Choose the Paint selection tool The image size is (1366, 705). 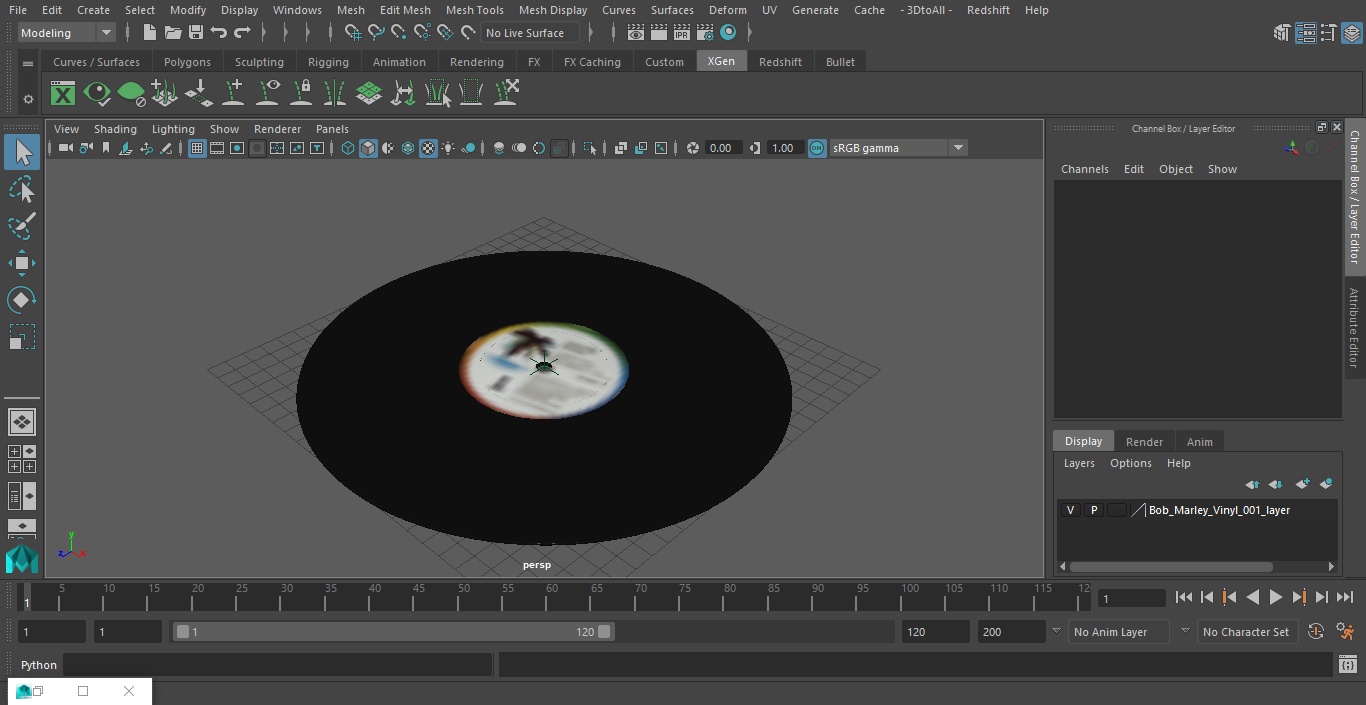[22, 226]
